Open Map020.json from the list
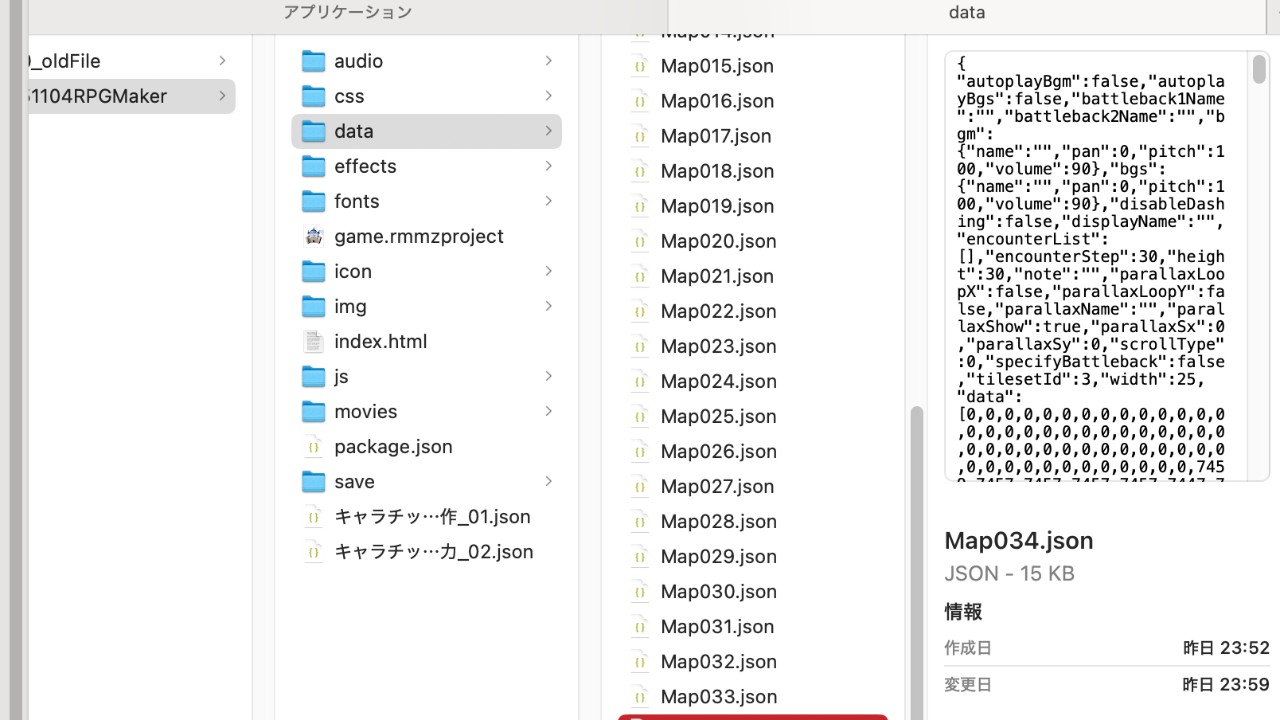1280x720 pixels. (718, 241)
